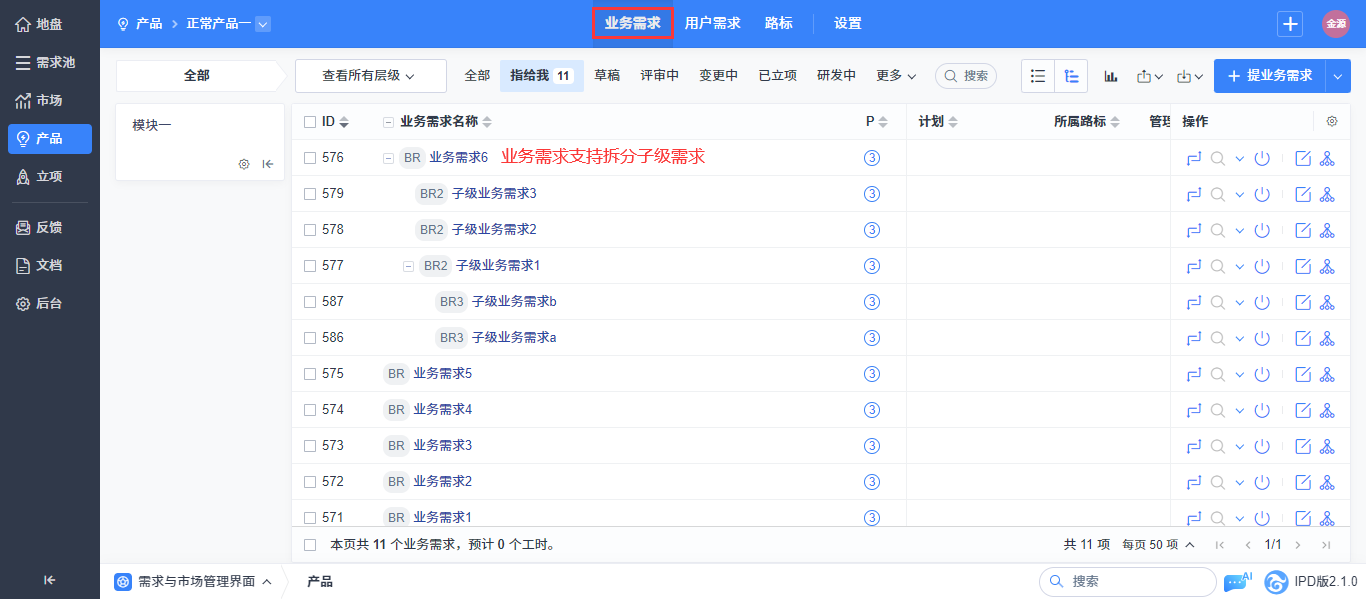Collapse the module panel arrow icon
1366x599 pixels.
268,164
